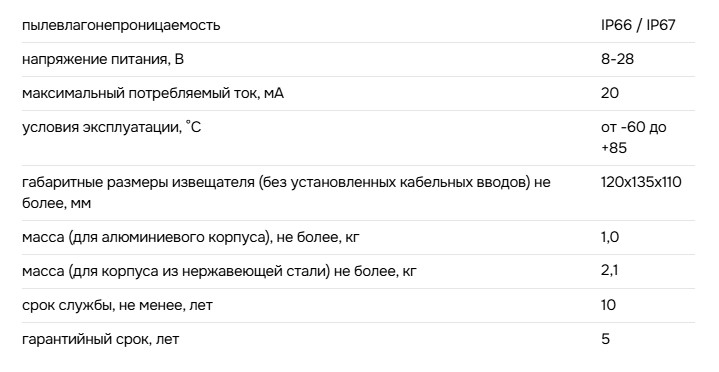Viewport: 719px width, 372px height.
Task: Click the "+85" temperature line
Action: (x=614, y=148)
